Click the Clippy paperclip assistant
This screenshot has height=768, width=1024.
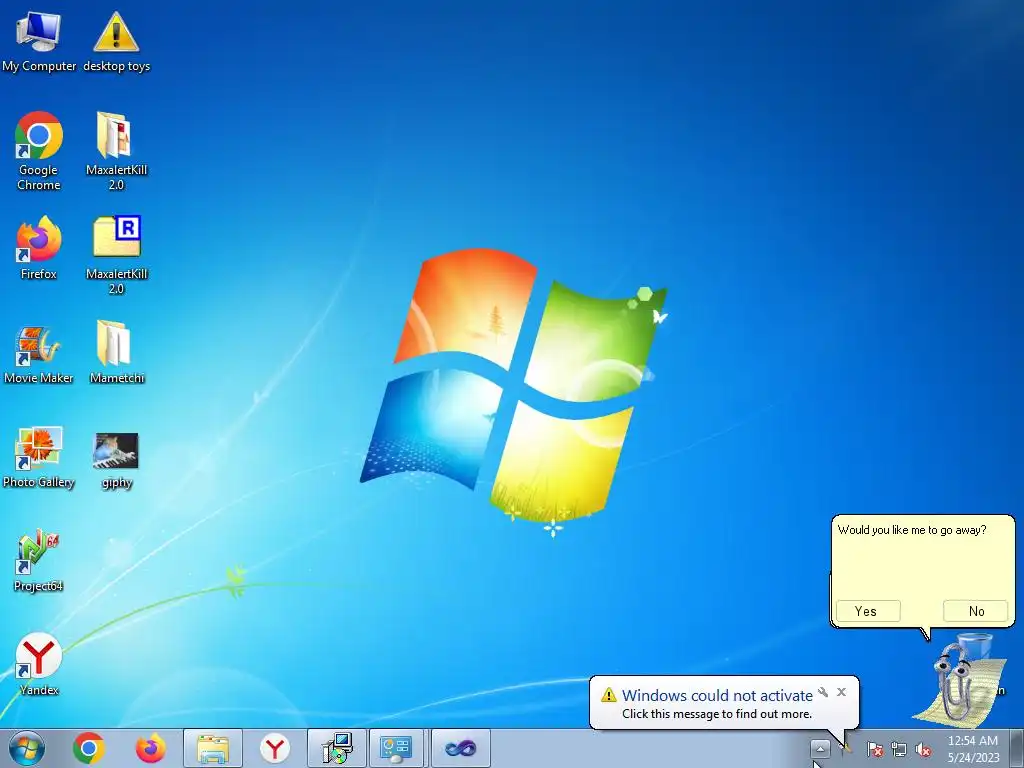(959, 680)
